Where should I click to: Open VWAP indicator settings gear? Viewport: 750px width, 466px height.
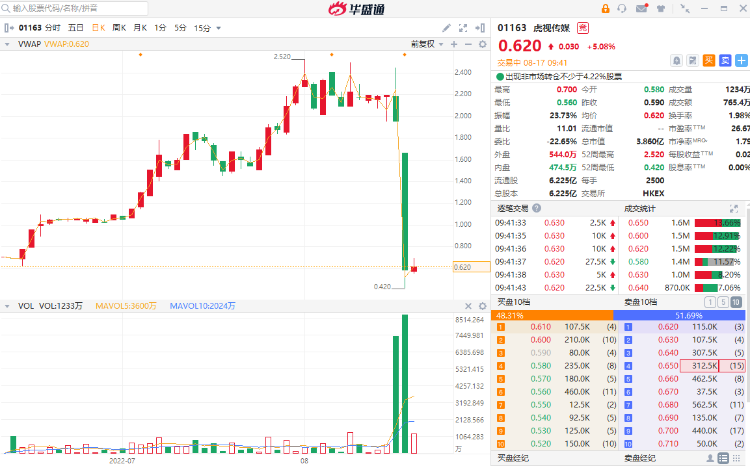coord(483,44)
